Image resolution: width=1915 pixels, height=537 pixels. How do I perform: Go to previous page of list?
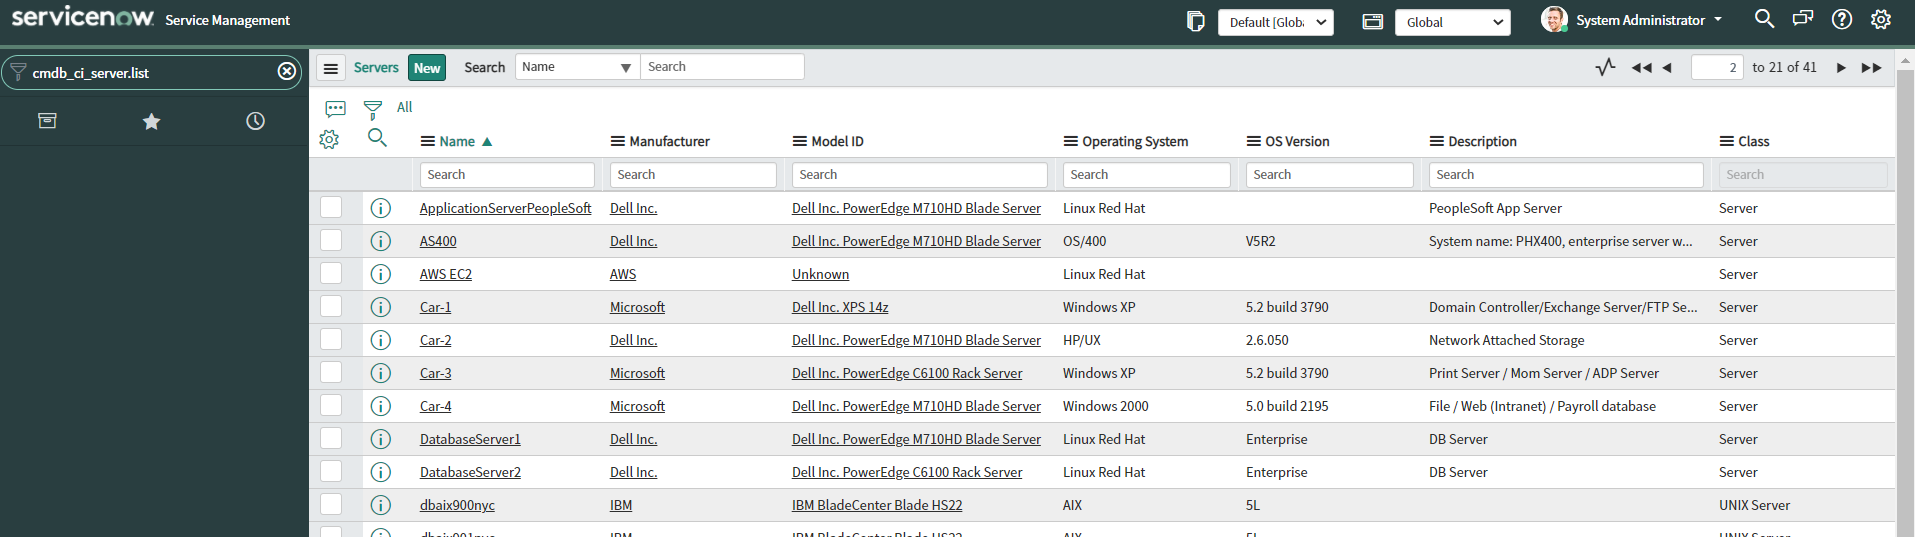[1667, 68]
